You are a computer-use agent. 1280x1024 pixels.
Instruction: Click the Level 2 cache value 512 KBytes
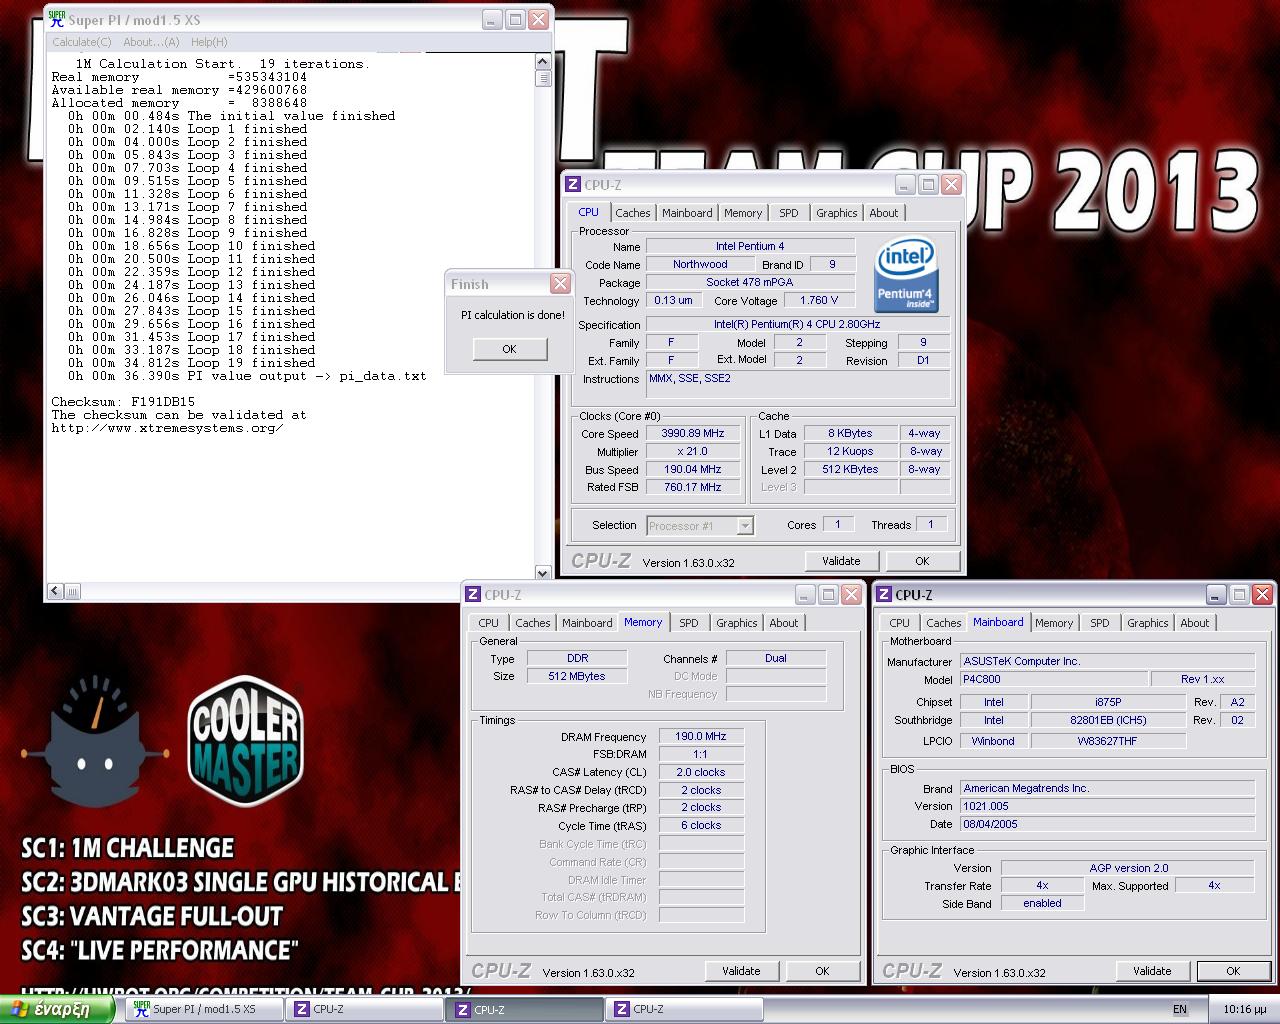[x=850, y=469]
